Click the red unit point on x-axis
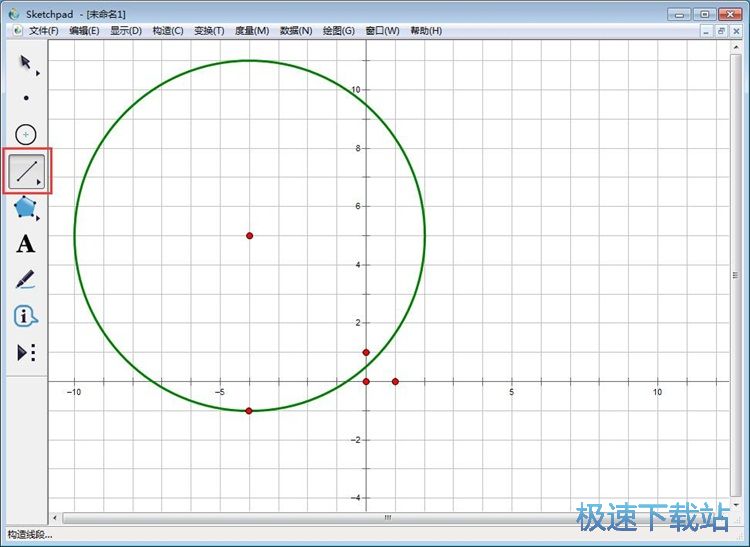This screenshot has width=750, height=547. [x=395, y=381]
